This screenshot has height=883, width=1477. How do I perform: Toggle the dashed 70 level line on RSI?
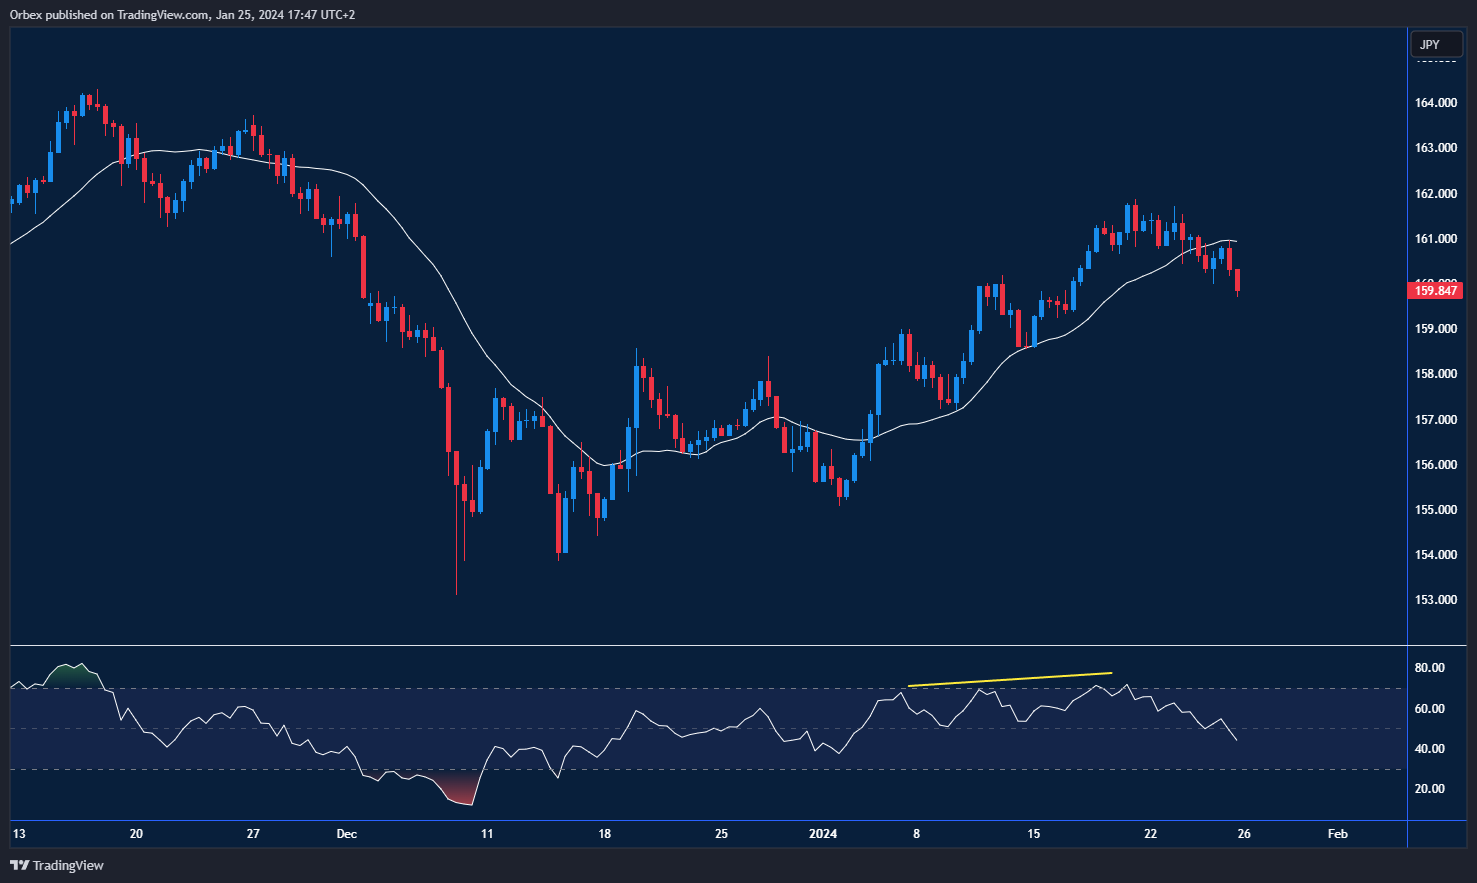700,689
